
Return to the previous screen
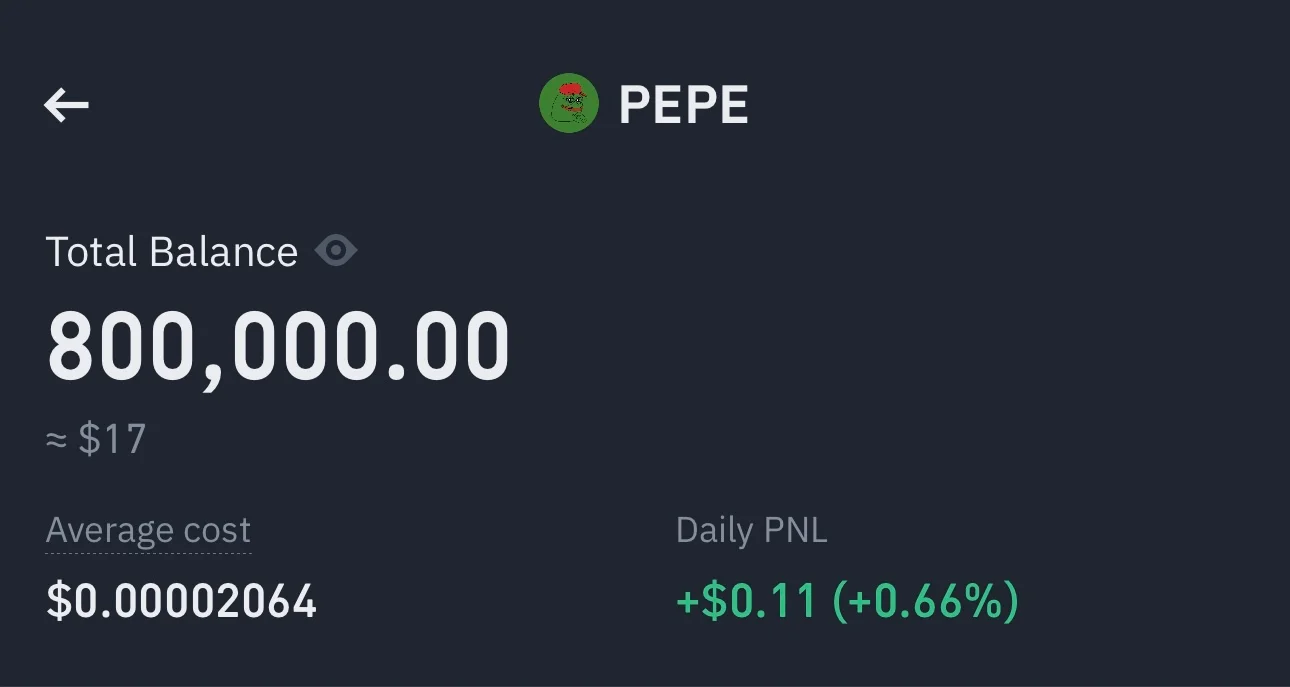[67, 105]
